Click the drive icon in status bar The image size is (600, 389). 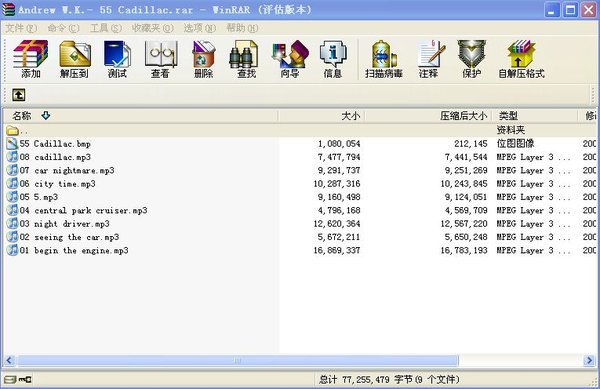coord(10,379)
